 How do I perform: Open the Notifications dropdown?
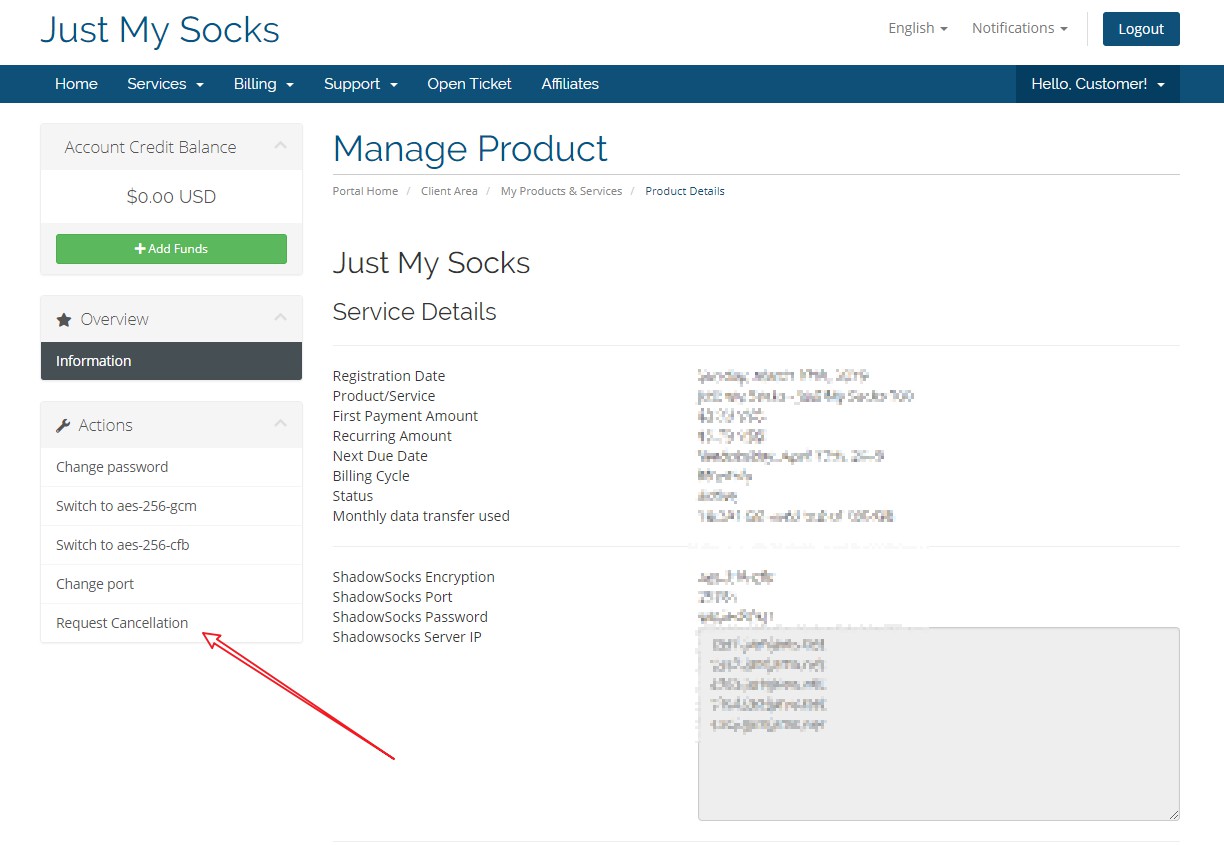1019,28
